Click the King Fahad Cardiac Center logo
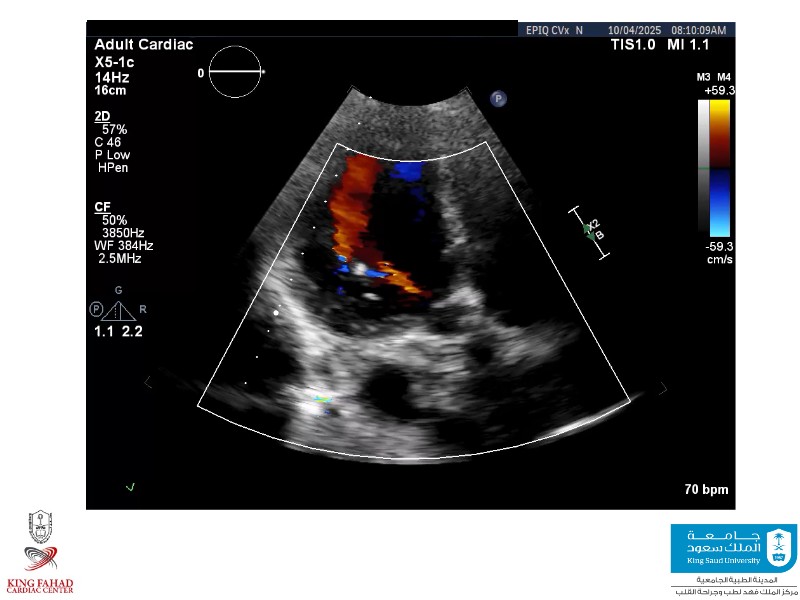The height and width of the screenshot is (600, 800). 40,552
